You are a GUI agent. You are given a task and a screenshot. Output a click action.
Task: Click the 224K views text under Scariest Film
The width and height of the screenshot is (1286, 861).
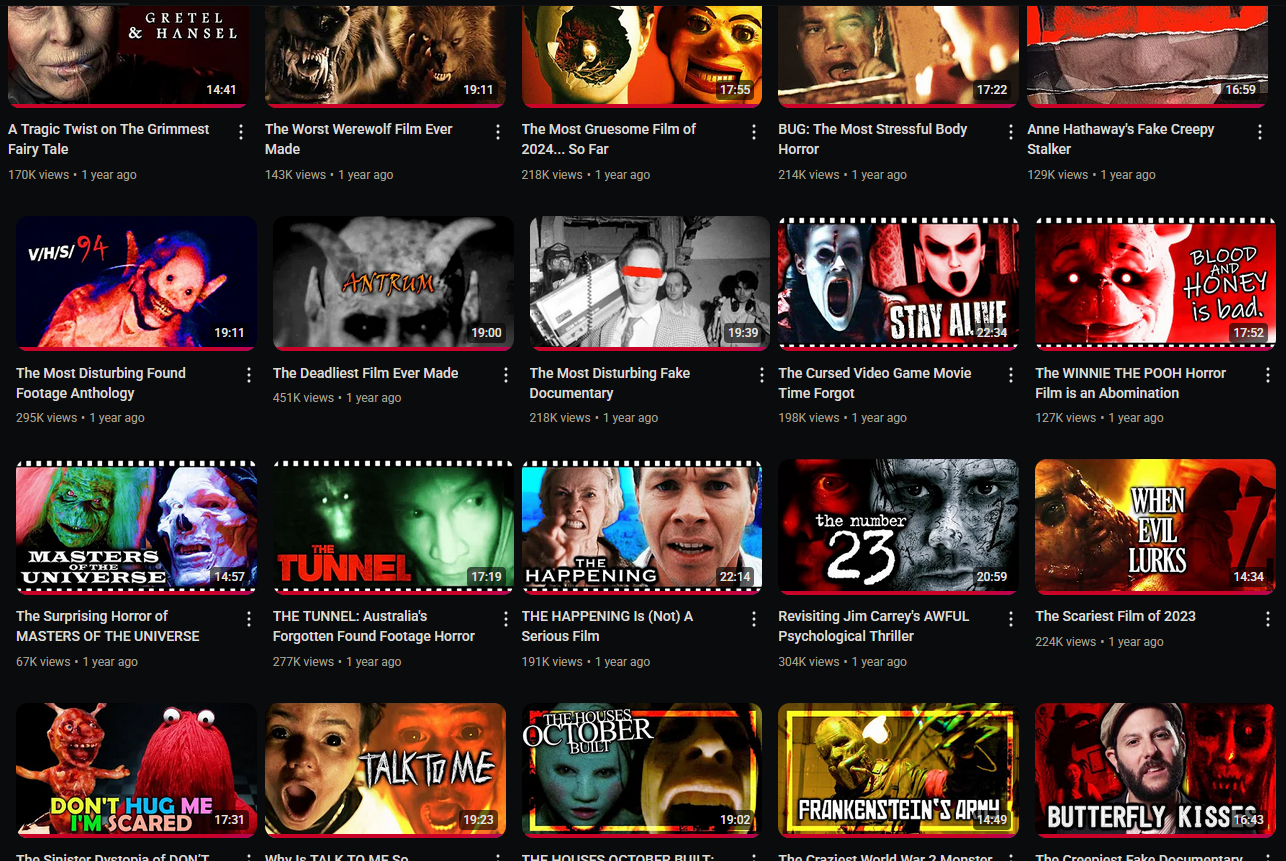tap(1066, 642)
